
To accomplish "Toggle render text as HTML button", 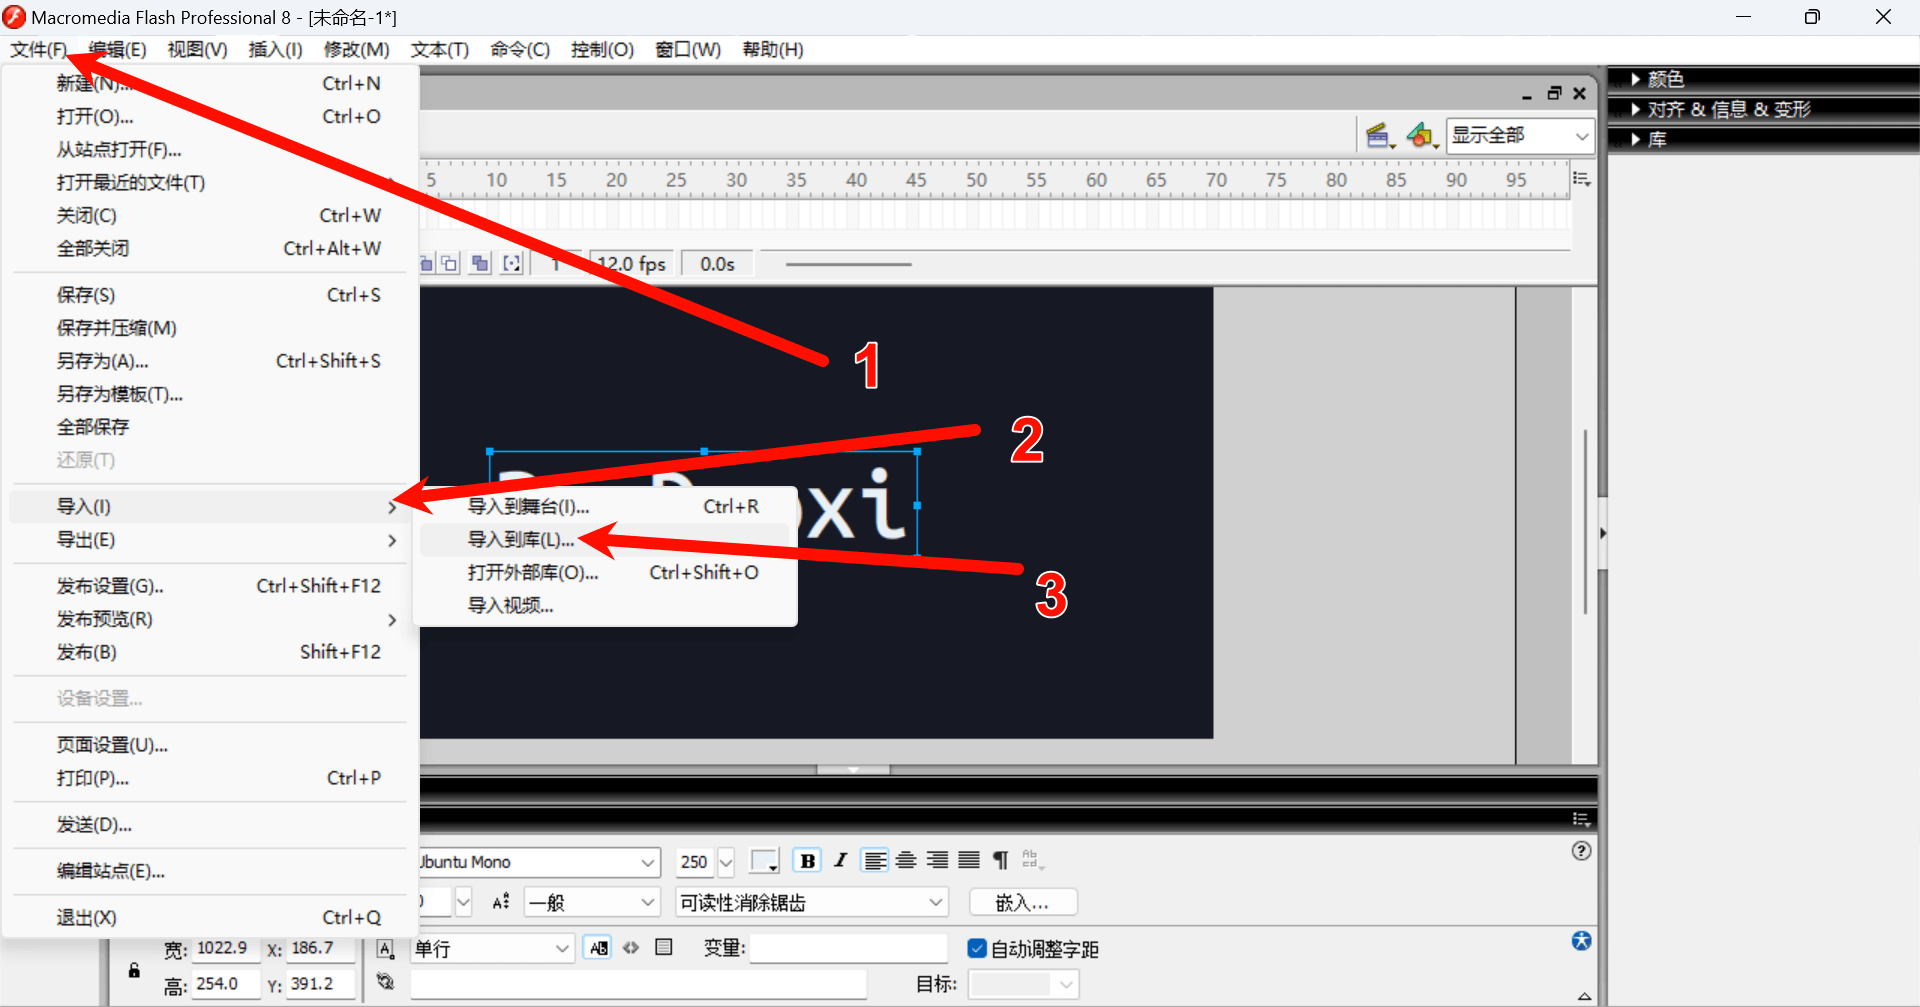I will point(631,948).
